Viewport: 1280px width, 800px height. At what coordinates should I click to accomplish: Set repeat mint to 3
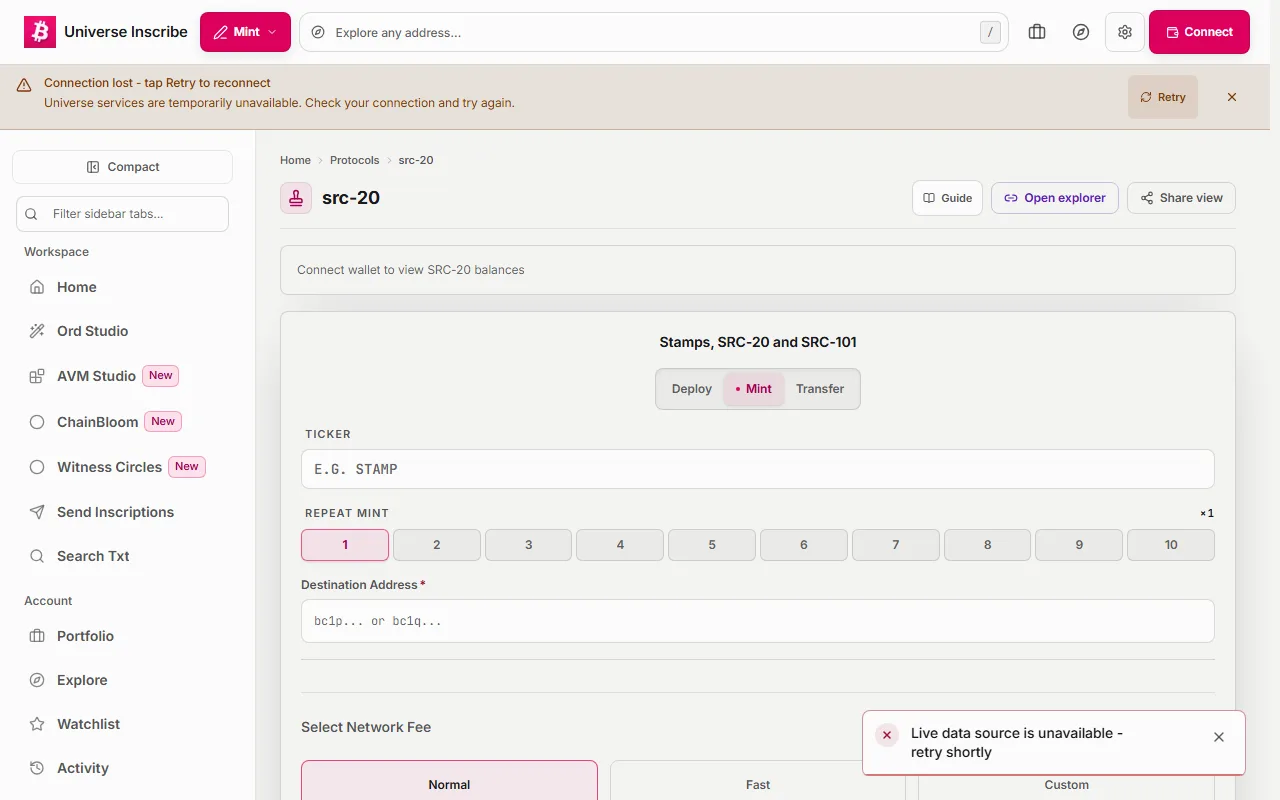coord(529,545)
